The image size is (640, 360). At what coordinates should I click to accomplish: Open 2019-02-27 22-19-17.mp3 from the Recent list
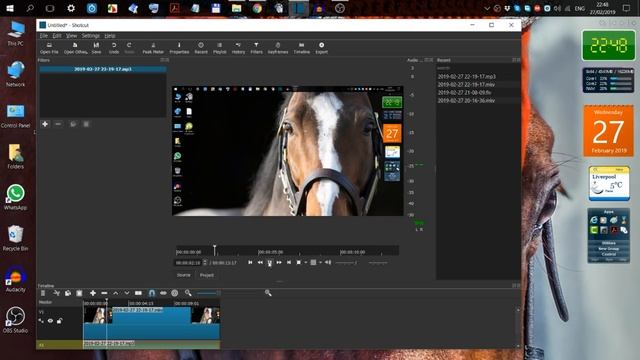tap(467, 76)
